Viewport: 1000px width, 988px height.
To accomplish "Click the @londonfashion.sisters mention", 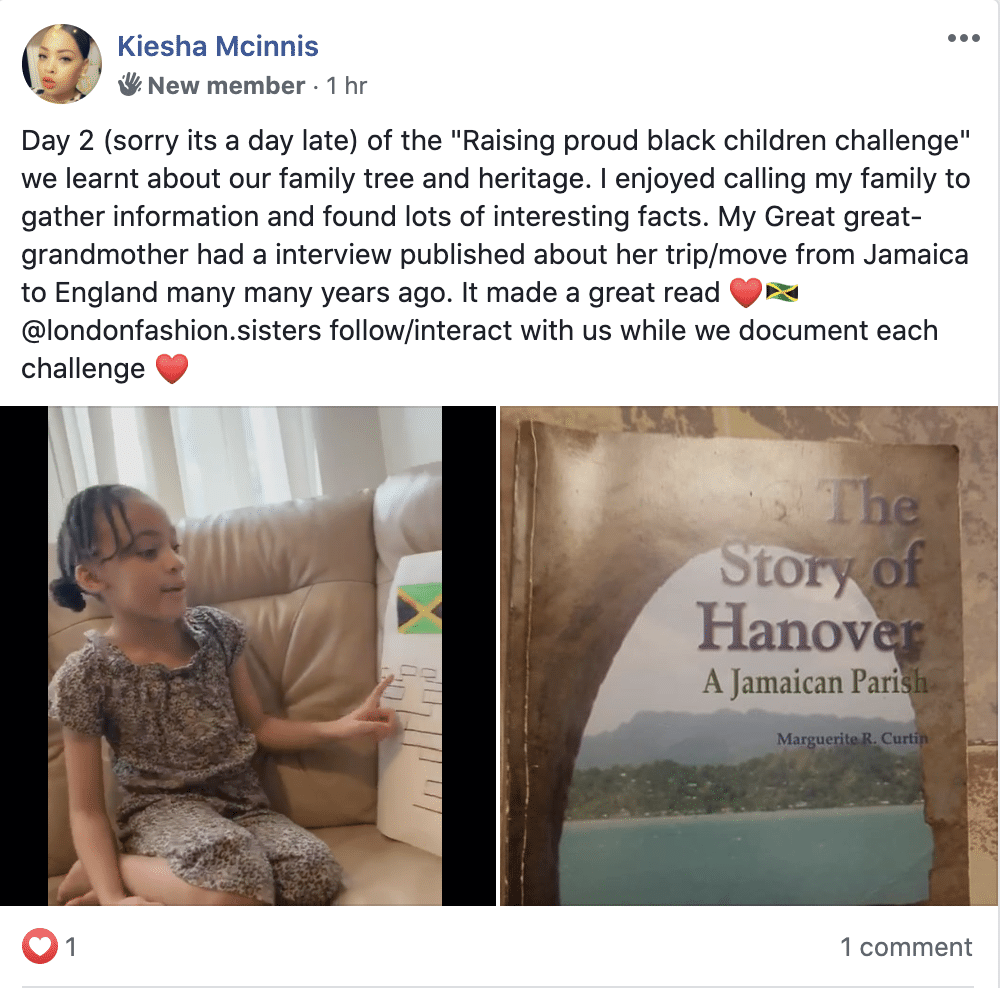I will click(x=171, y=331).
